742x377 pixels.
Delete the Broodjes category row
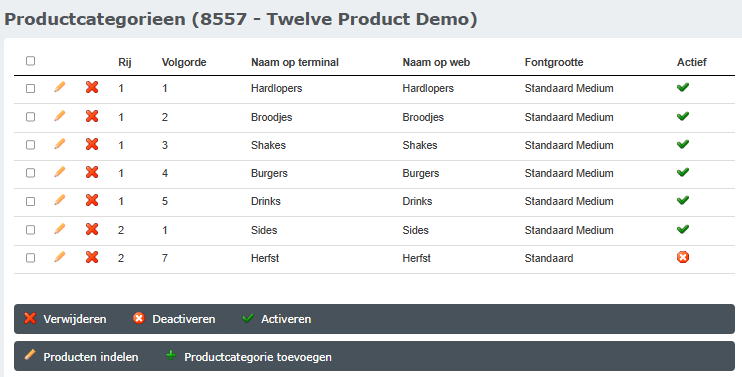pyautogui.click(x=92, y=116)
